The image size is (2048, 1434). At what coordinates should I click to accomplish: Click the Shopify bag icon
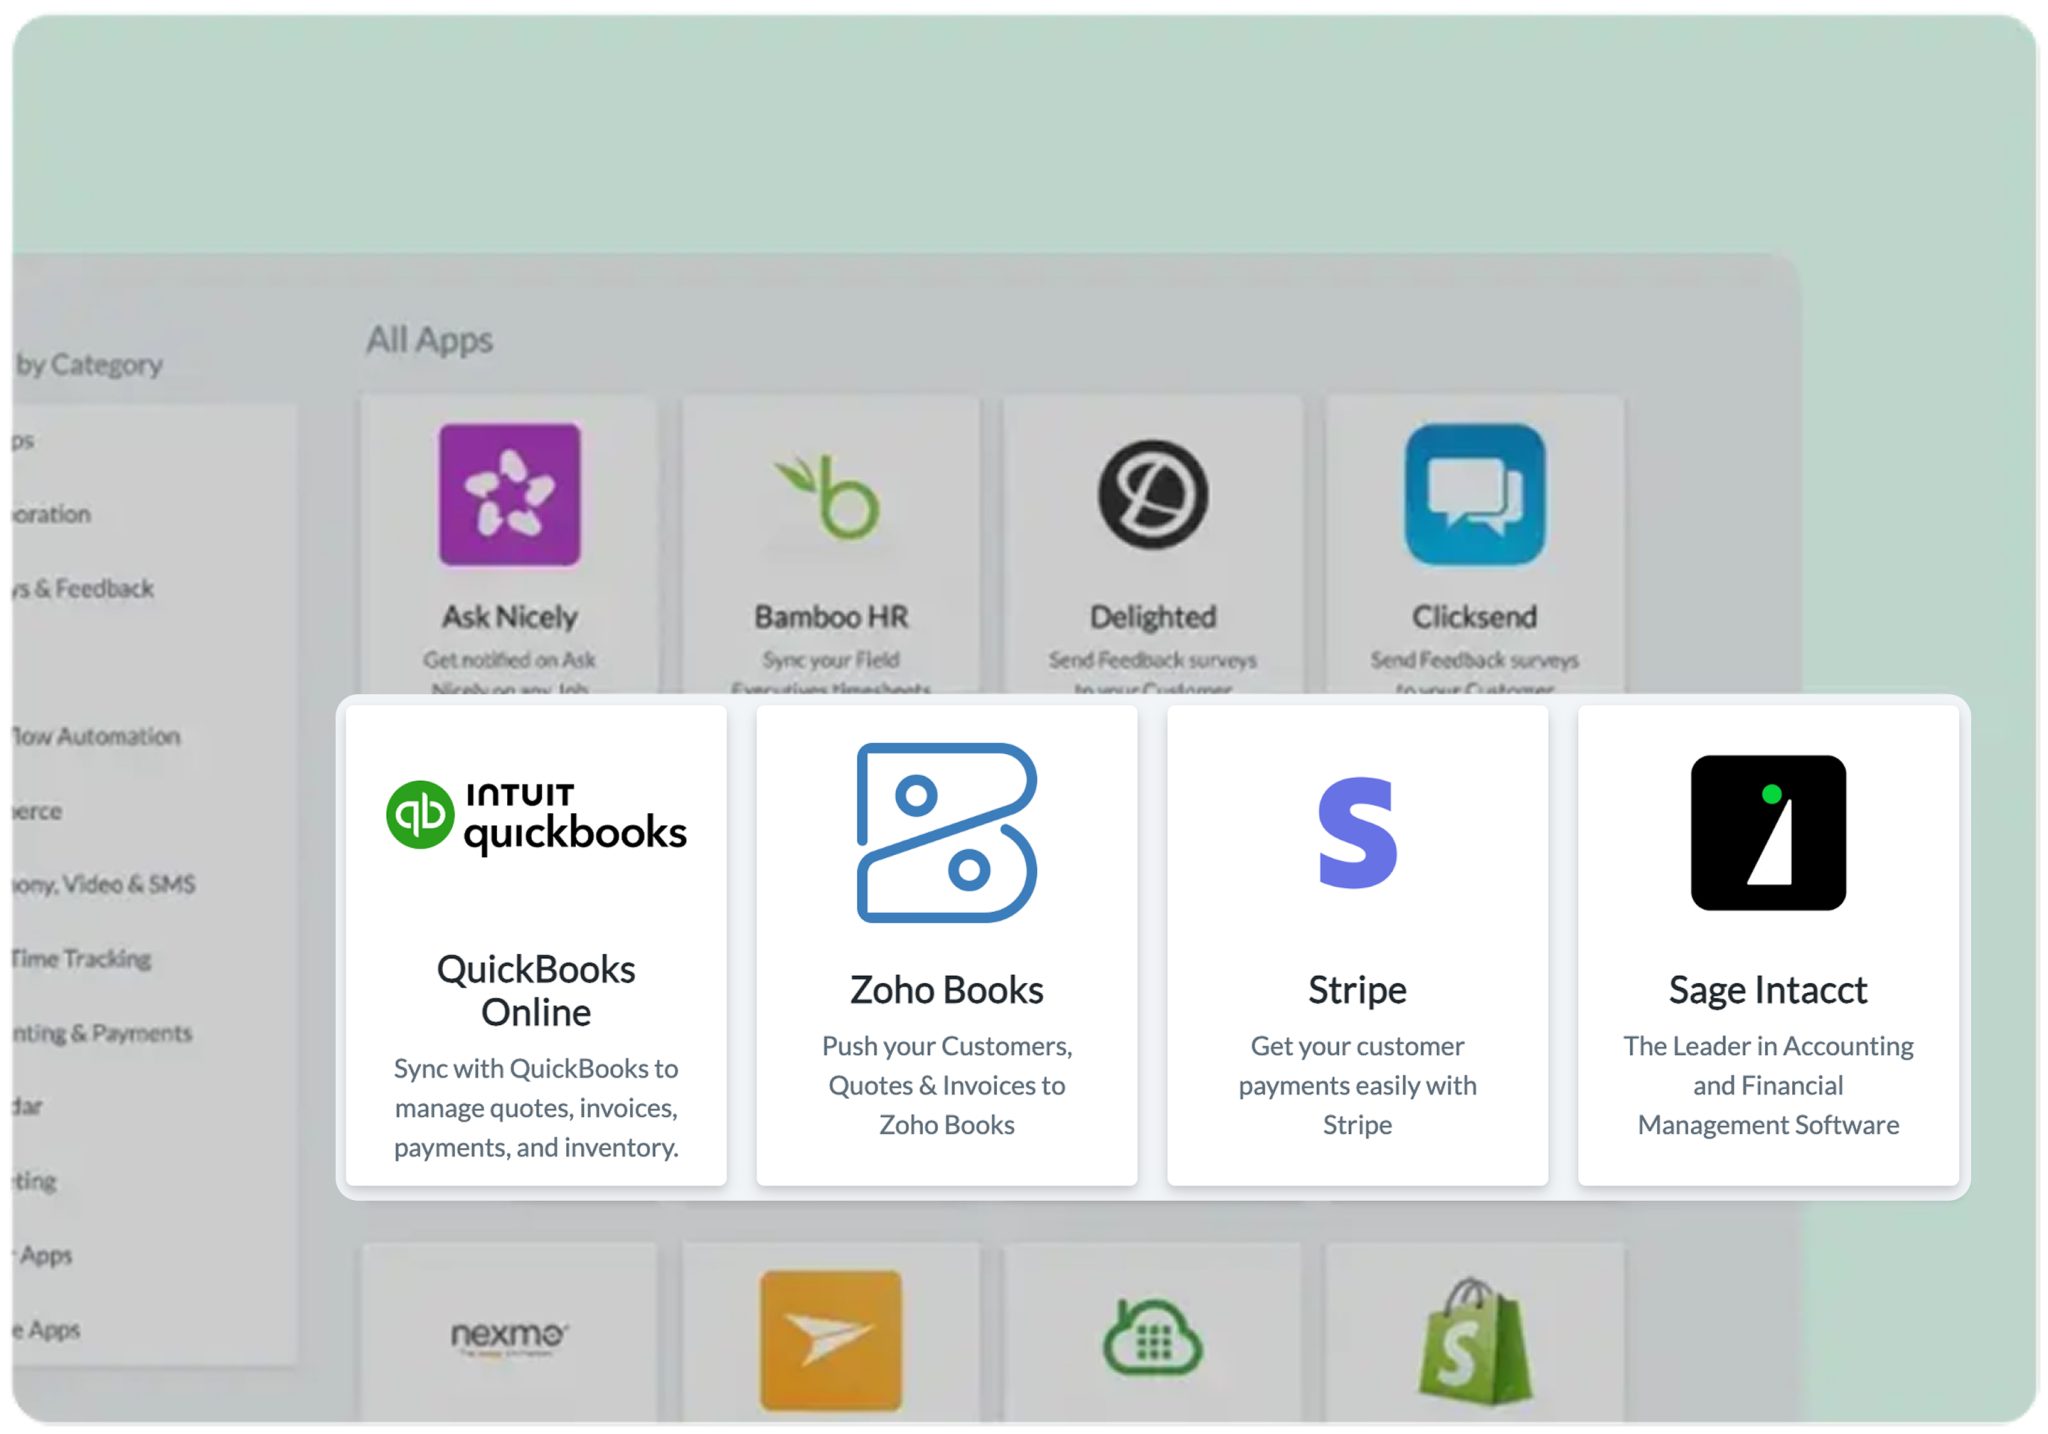coord(1474,1342)
